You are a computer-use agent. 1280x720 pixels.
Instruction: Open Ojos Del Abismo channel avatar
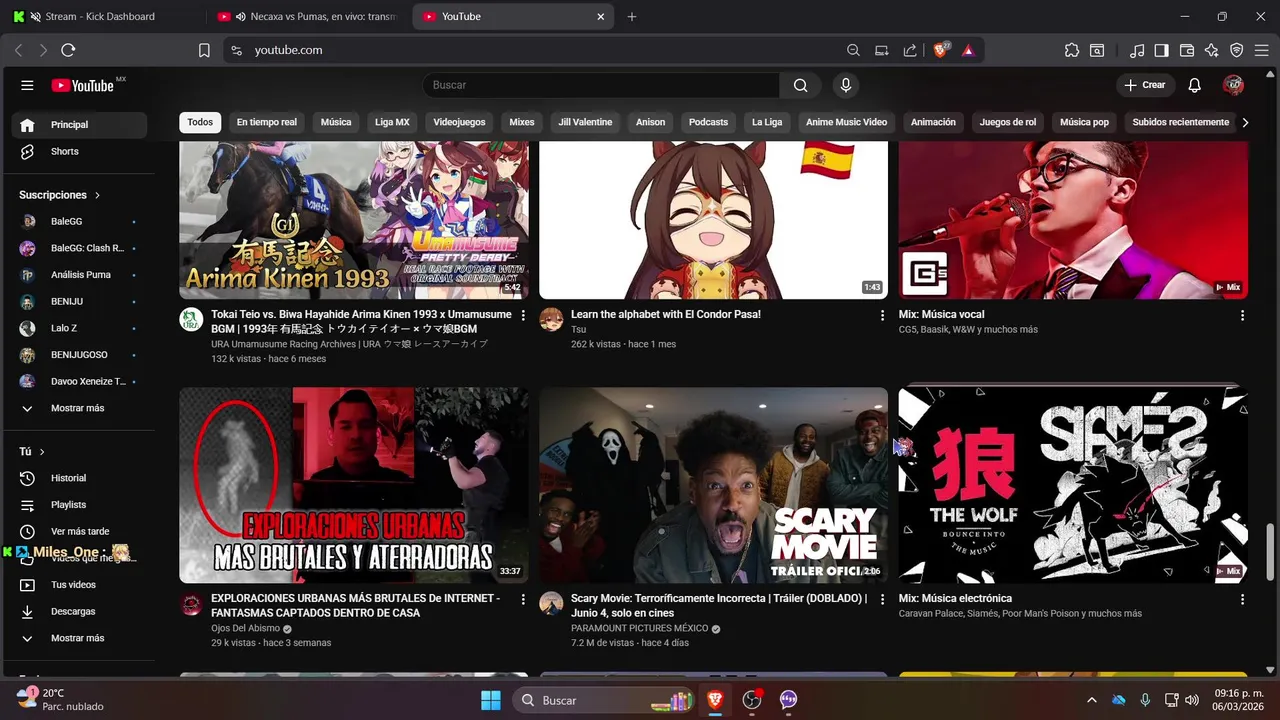[x=191, y=603]
